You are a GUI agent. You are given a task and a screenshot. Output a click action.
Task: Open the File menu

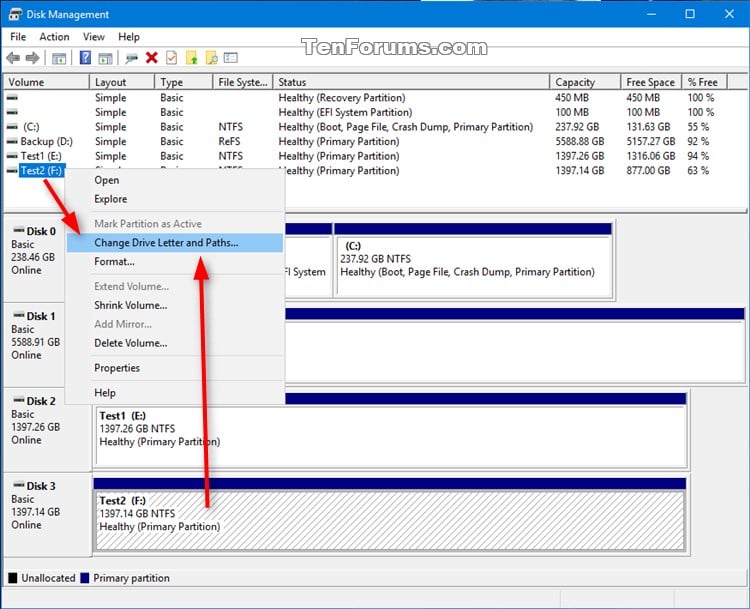[18, 37]
